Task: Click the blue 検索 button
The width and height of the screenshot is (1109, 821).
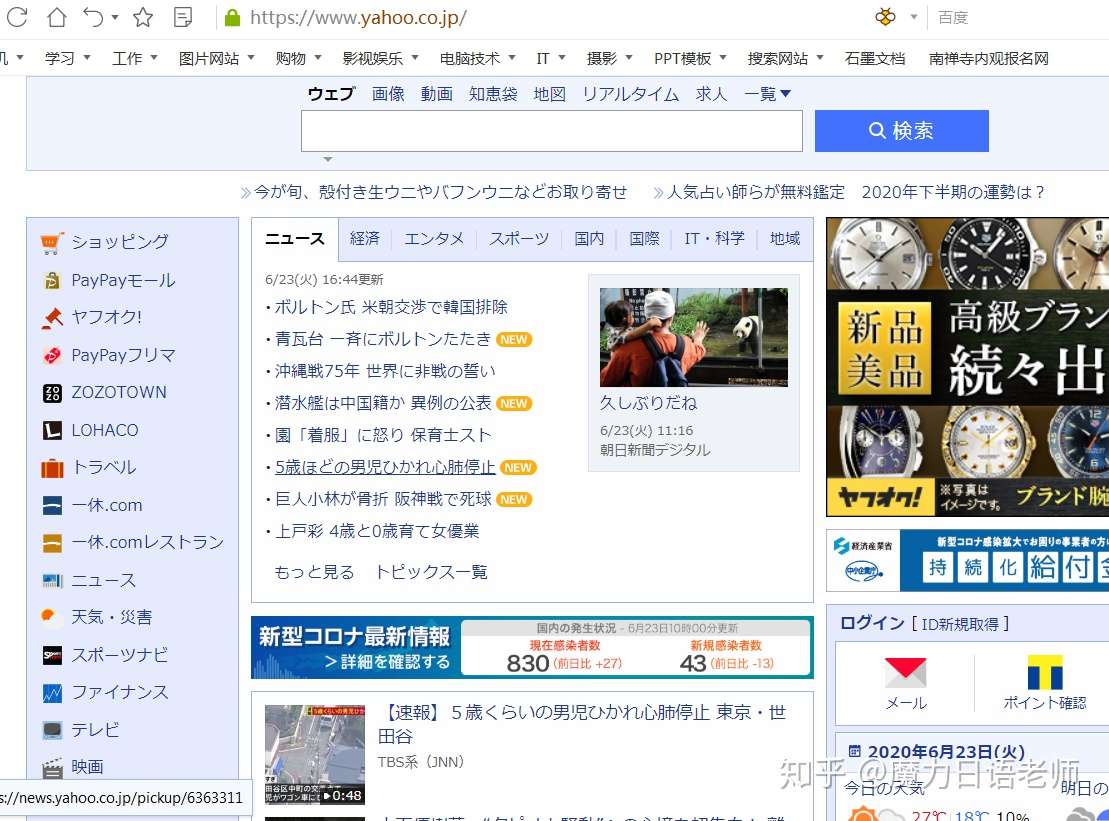Action: click(x=901, y=131)
